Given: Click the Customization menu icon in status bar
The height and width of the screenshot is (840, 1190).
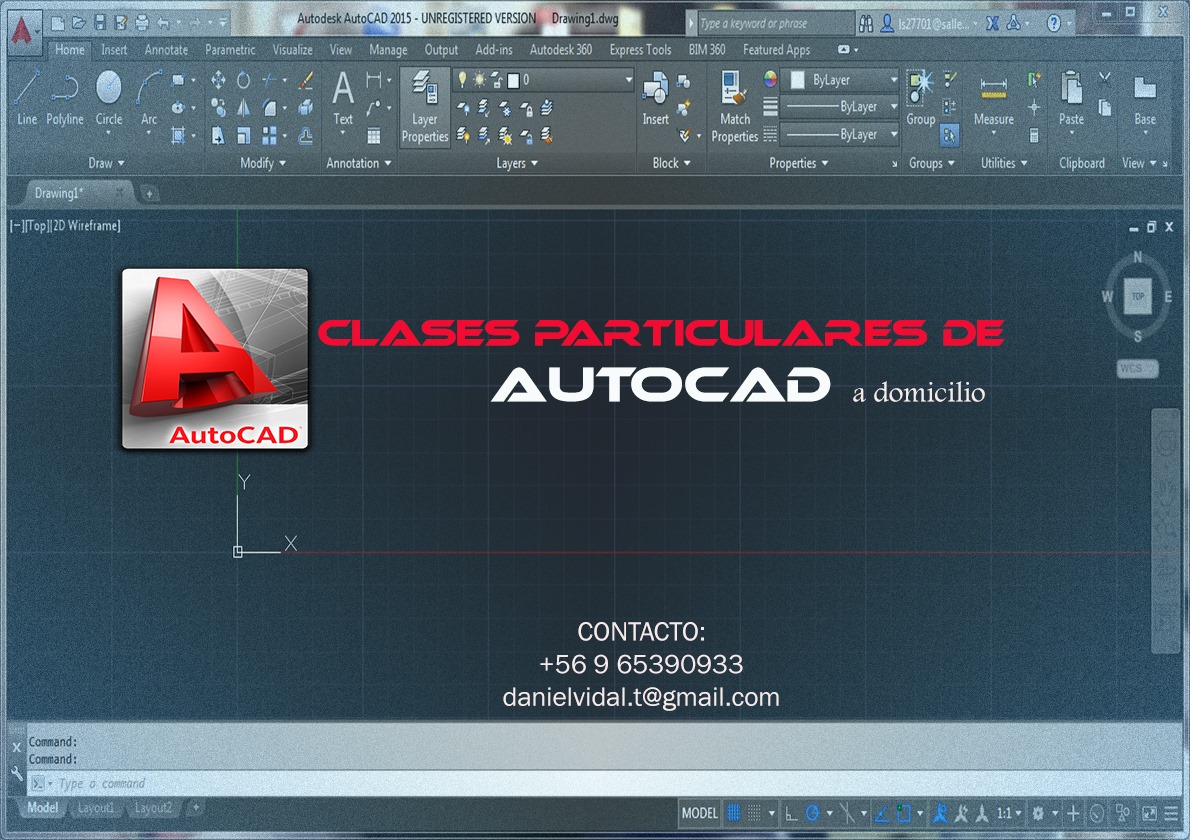Looking at the screenshot, I should point(1172,813).
